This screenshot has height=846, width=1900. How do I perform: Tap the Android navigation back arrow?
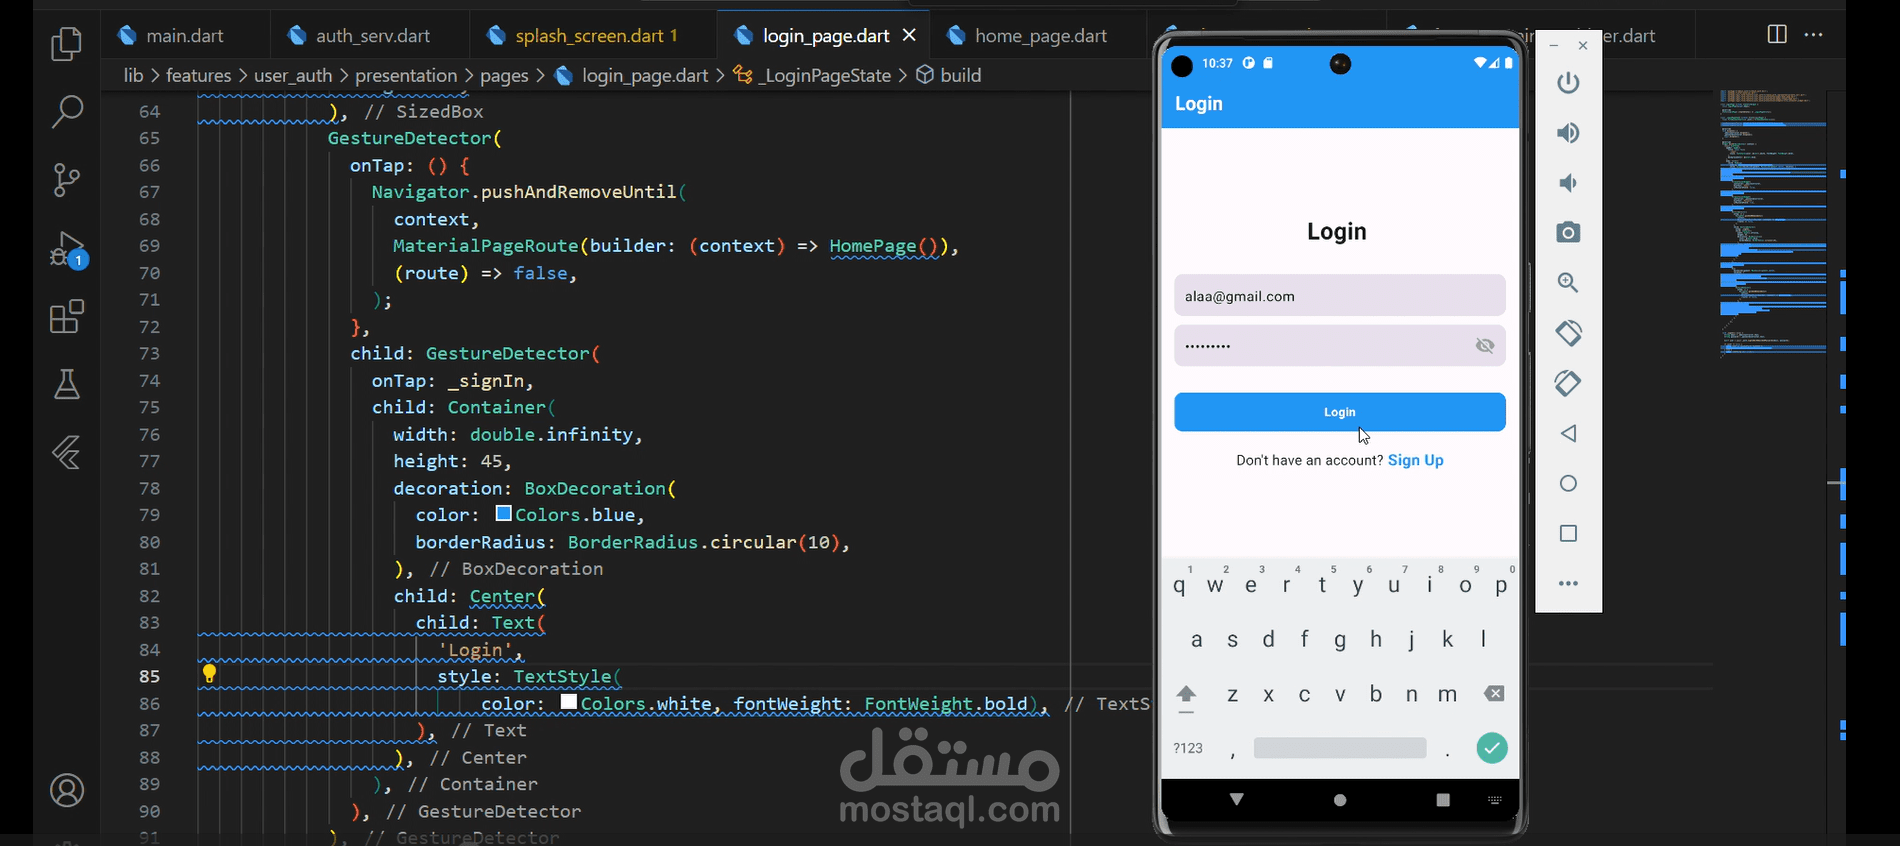[1237, 799]
